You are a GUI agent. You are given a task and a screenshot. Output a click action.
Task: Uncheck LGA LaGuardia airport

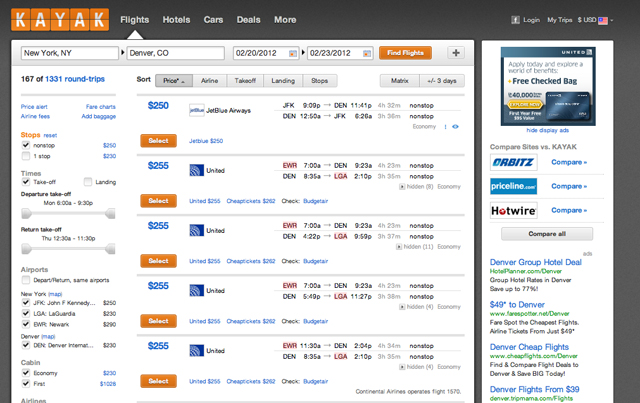coord(26,313)
